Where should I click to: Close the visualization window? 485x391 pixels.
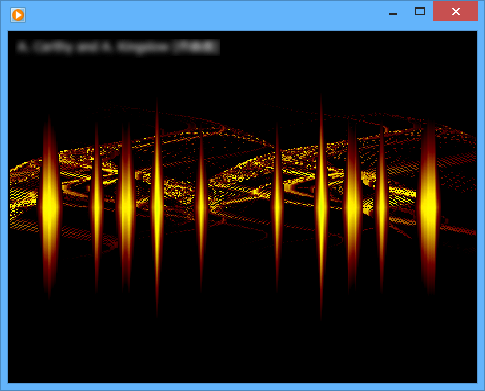tap(455, 11)
